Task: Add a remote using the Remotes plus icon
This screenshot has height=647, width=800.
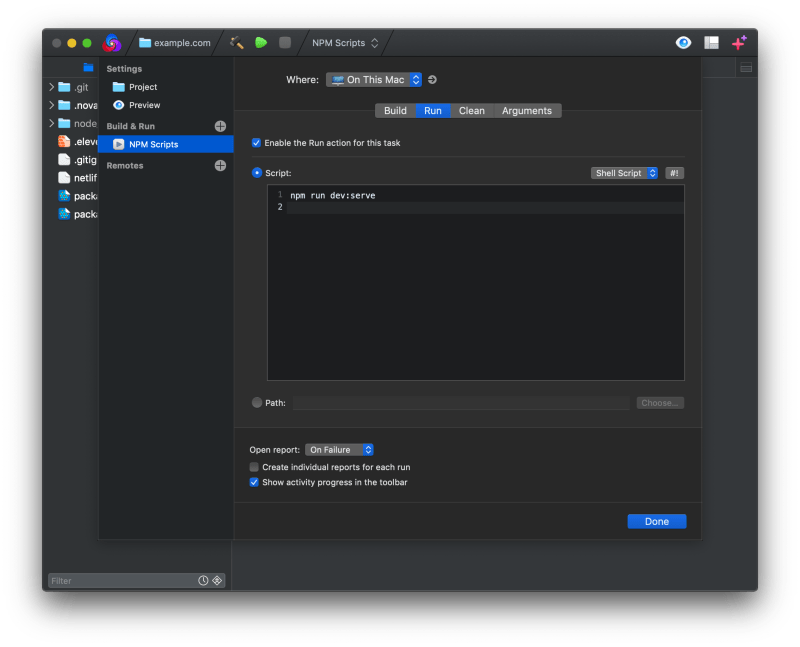Action: [222, 165]
